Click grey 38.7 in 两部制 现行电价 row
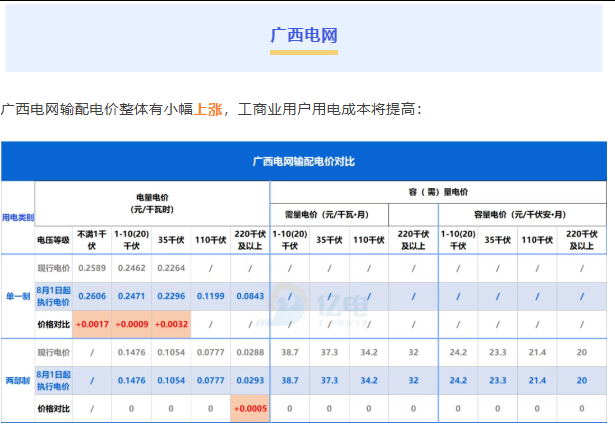Screen dimensions: 615x429 click(290, 353)
